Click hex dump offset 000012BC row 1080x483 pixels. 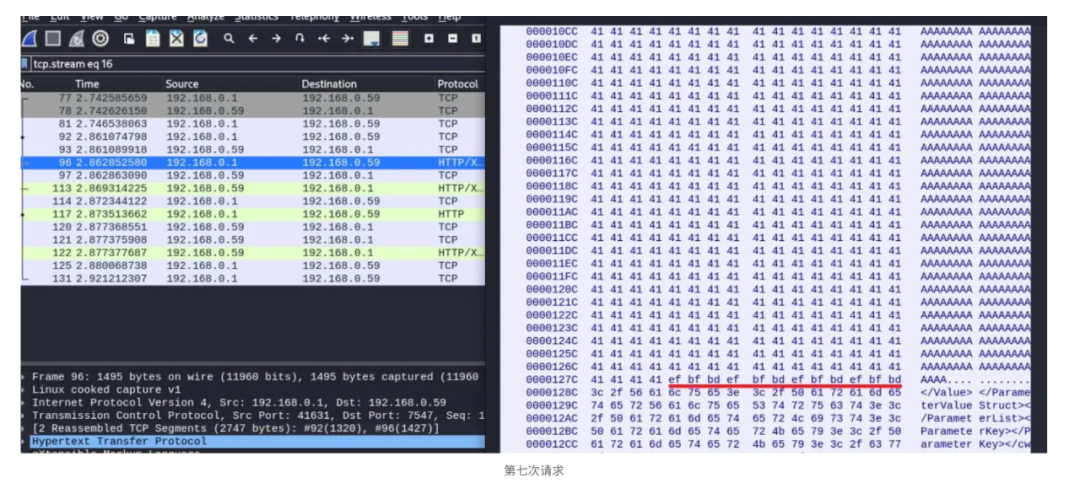point(778,431)
